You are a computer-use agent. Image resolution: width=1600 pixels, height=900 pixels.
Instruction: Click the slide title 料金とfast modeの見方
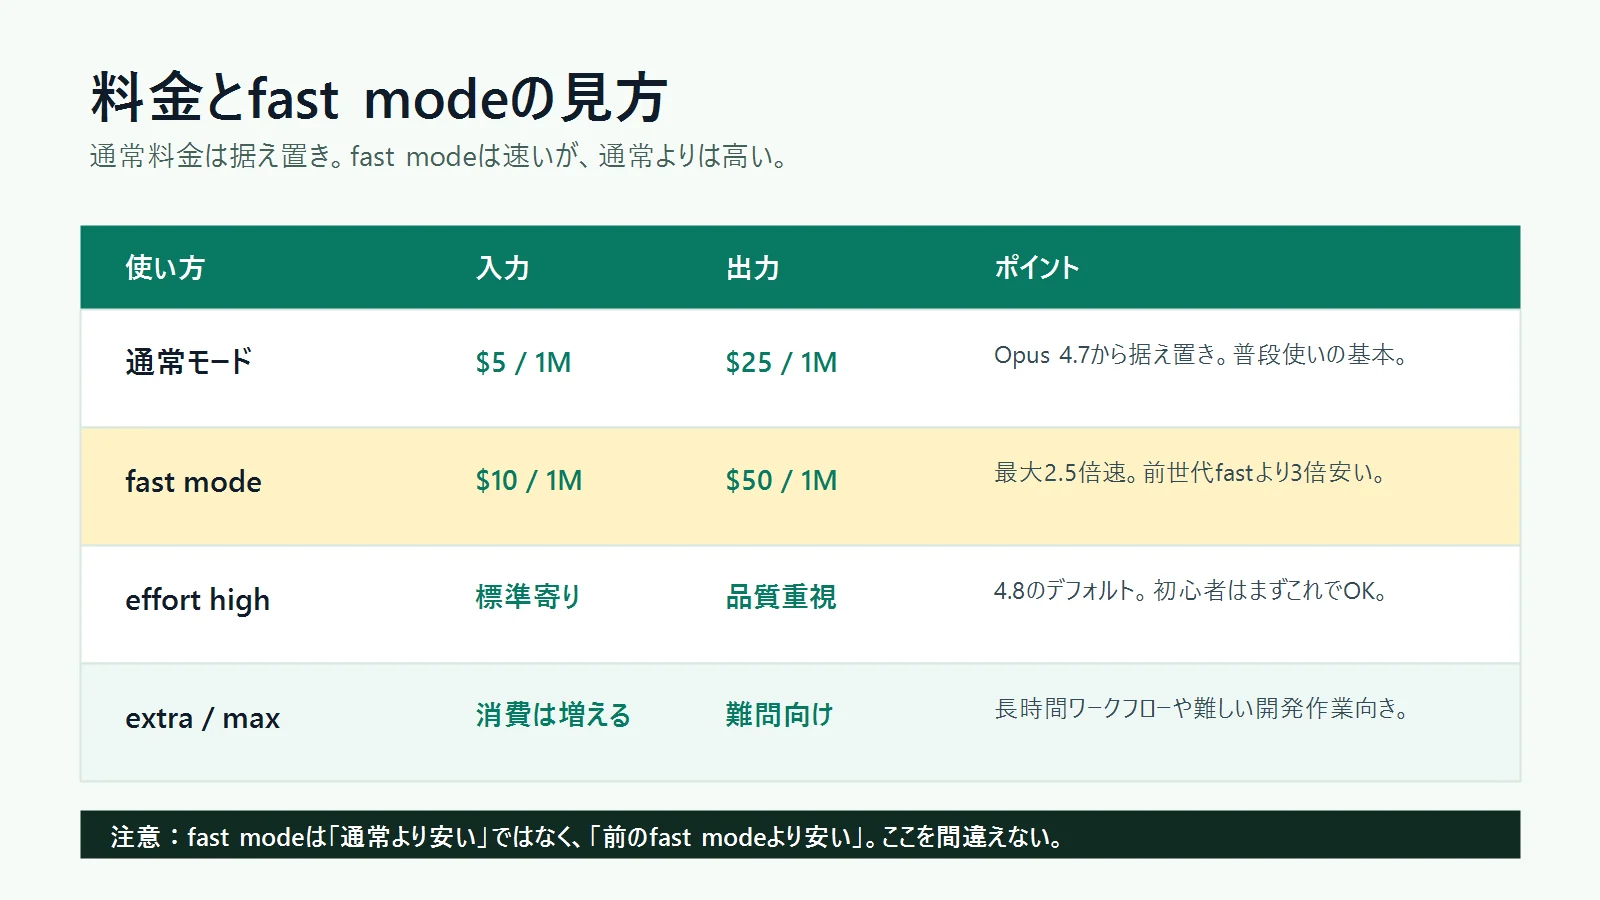(379, 98)
